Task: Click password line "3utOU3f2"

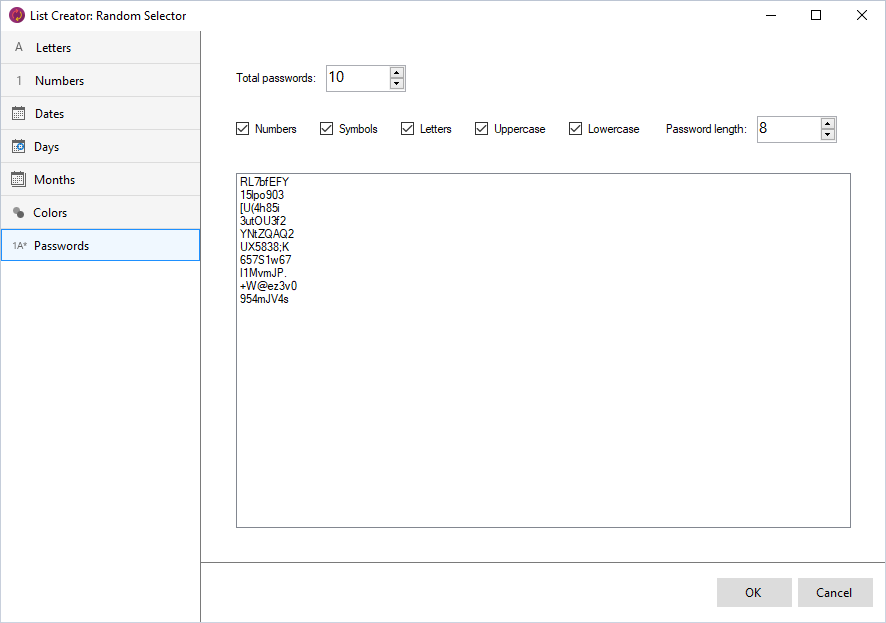Action: (x=263, y=221)
